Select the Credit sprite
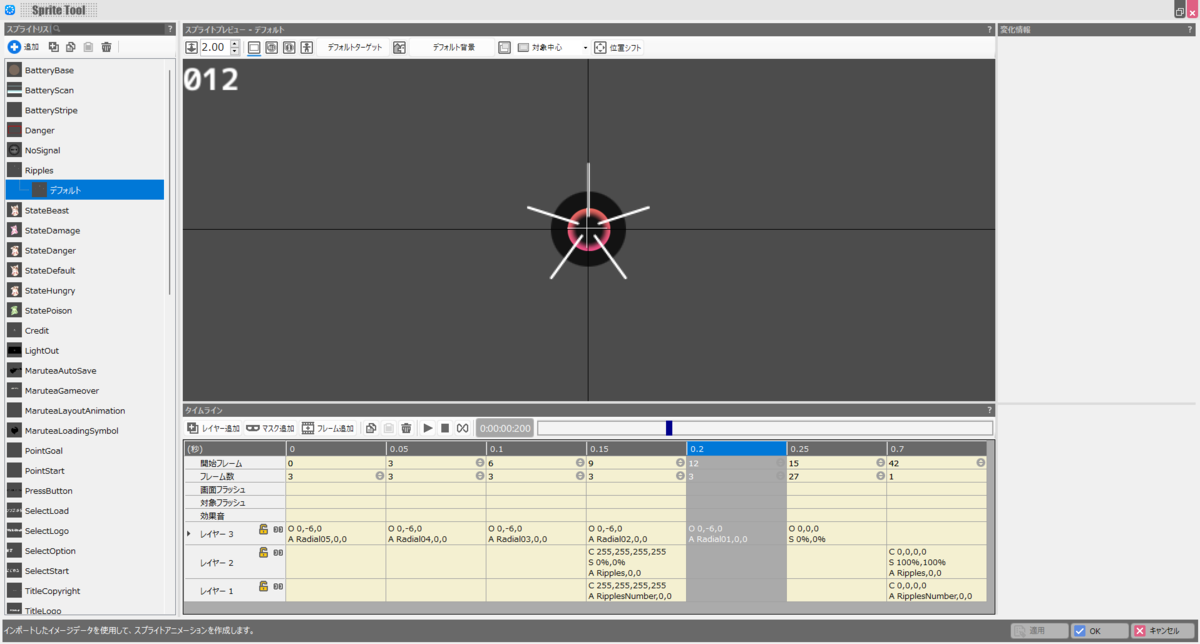This screenshot has width=1200, height=644. (x=84, y=330)
